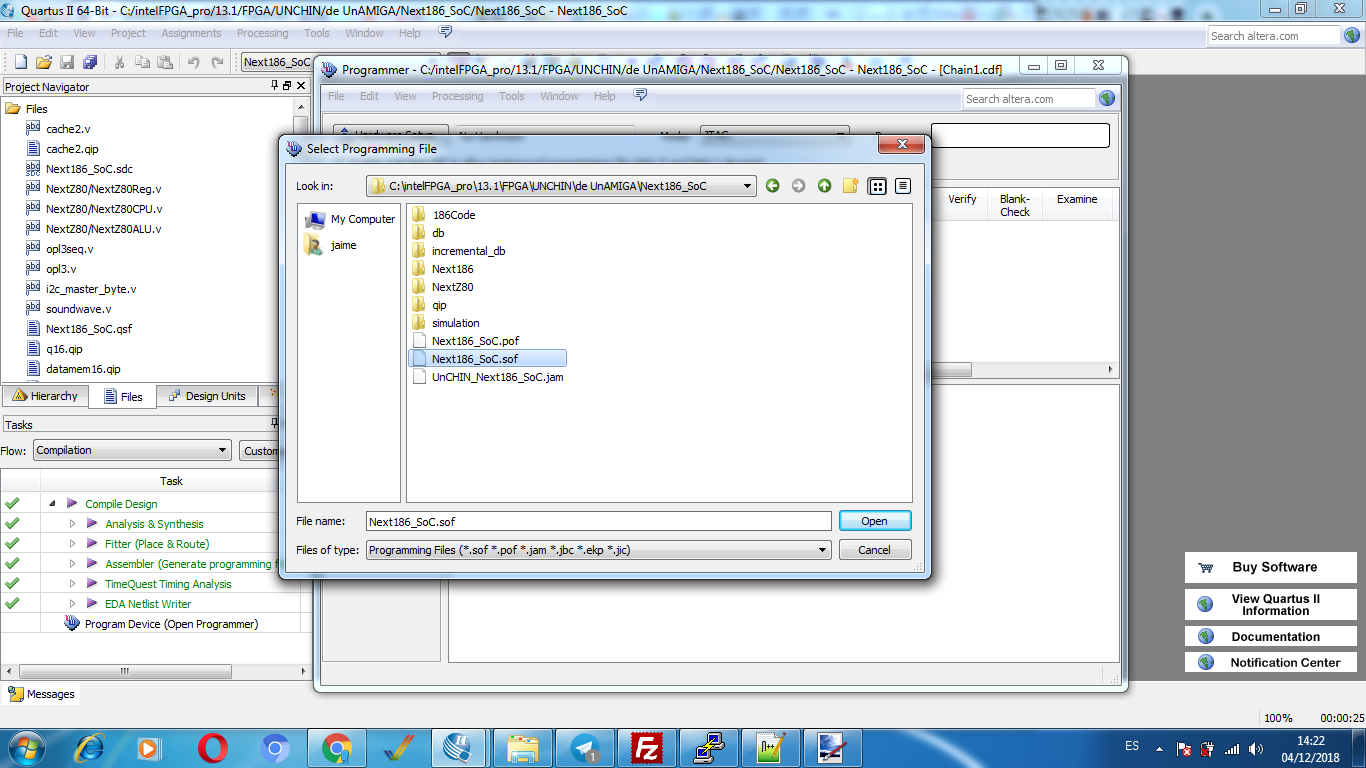Expand Analysis & Synthesis task
This screenshot has height=768, width=1366.
pos(72,524)
